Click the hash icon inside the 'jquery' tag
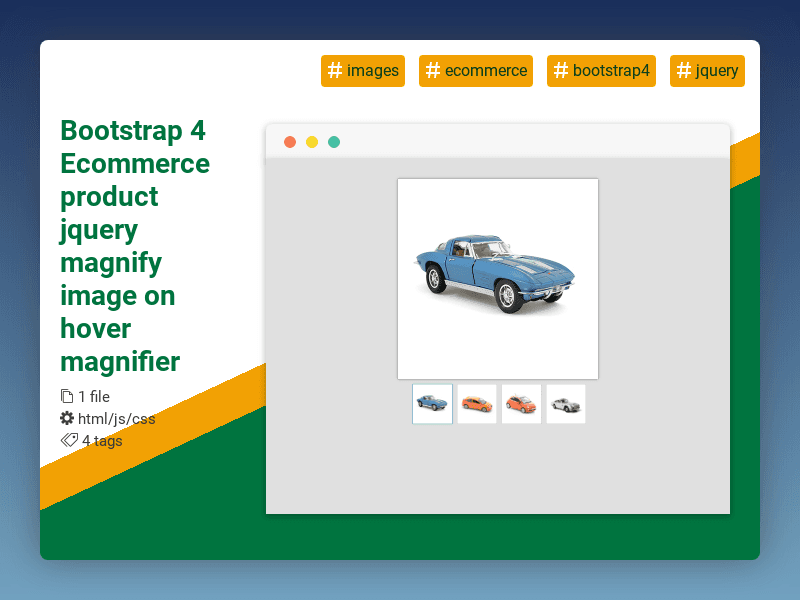This screenshot has width=800, height=600. (684, 71)
